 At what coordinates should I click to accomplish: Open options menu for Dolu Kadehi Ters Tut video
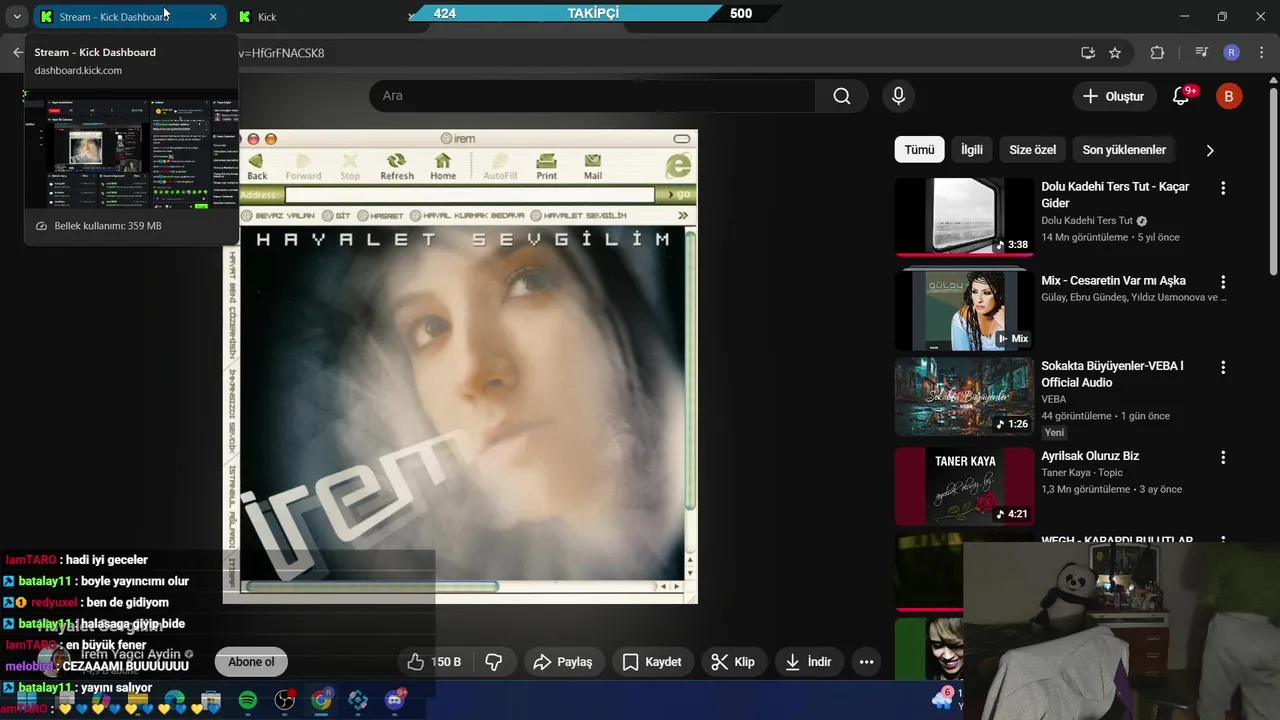1223,188
